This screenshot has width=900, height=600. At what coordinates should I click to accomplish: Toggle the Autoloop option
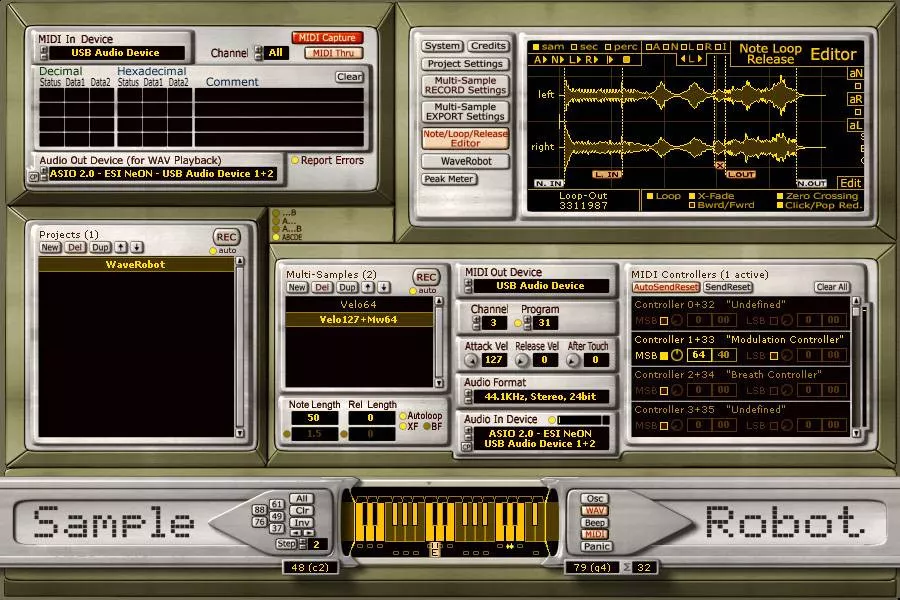pos(403,416)
